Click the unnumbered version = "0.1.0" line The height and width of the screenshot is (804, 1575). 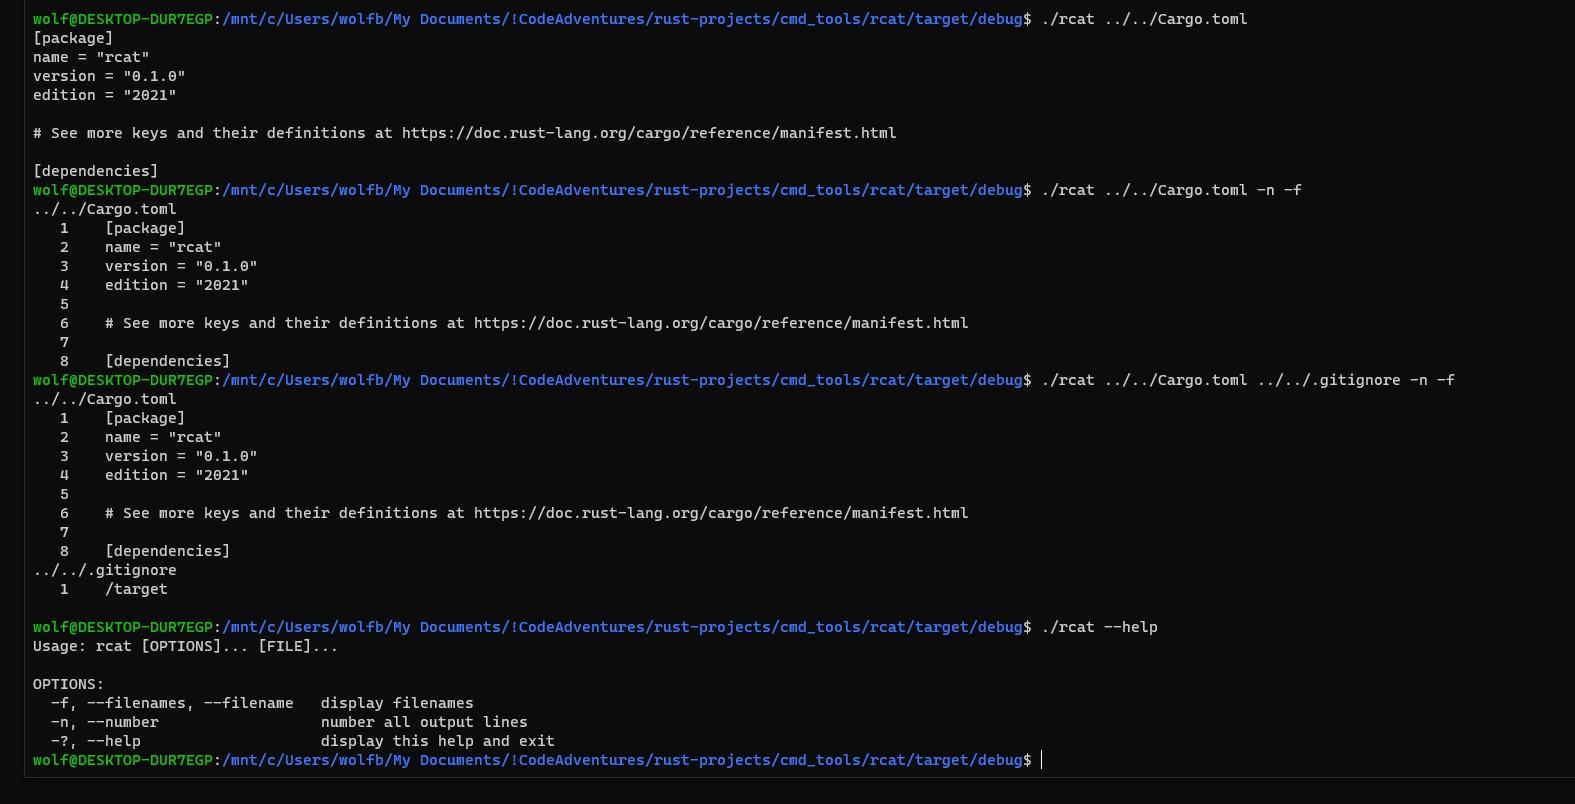[109, 76]
